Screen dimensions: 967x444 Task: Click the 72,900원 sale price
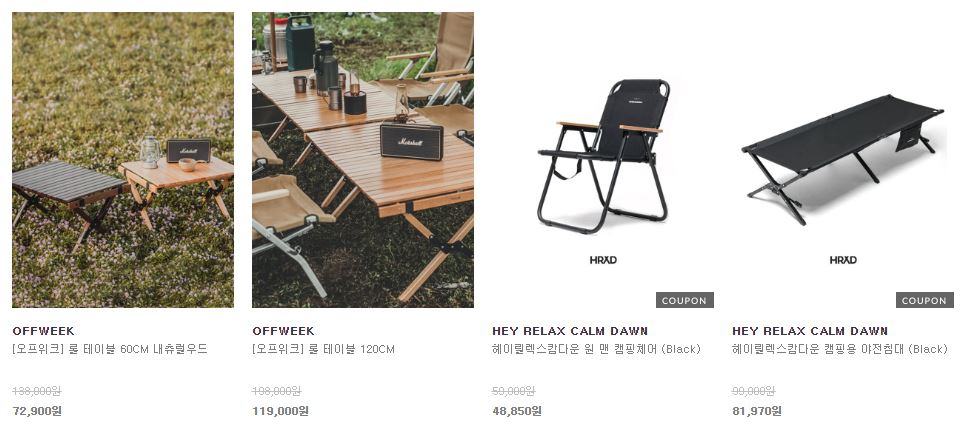(37, 411)
